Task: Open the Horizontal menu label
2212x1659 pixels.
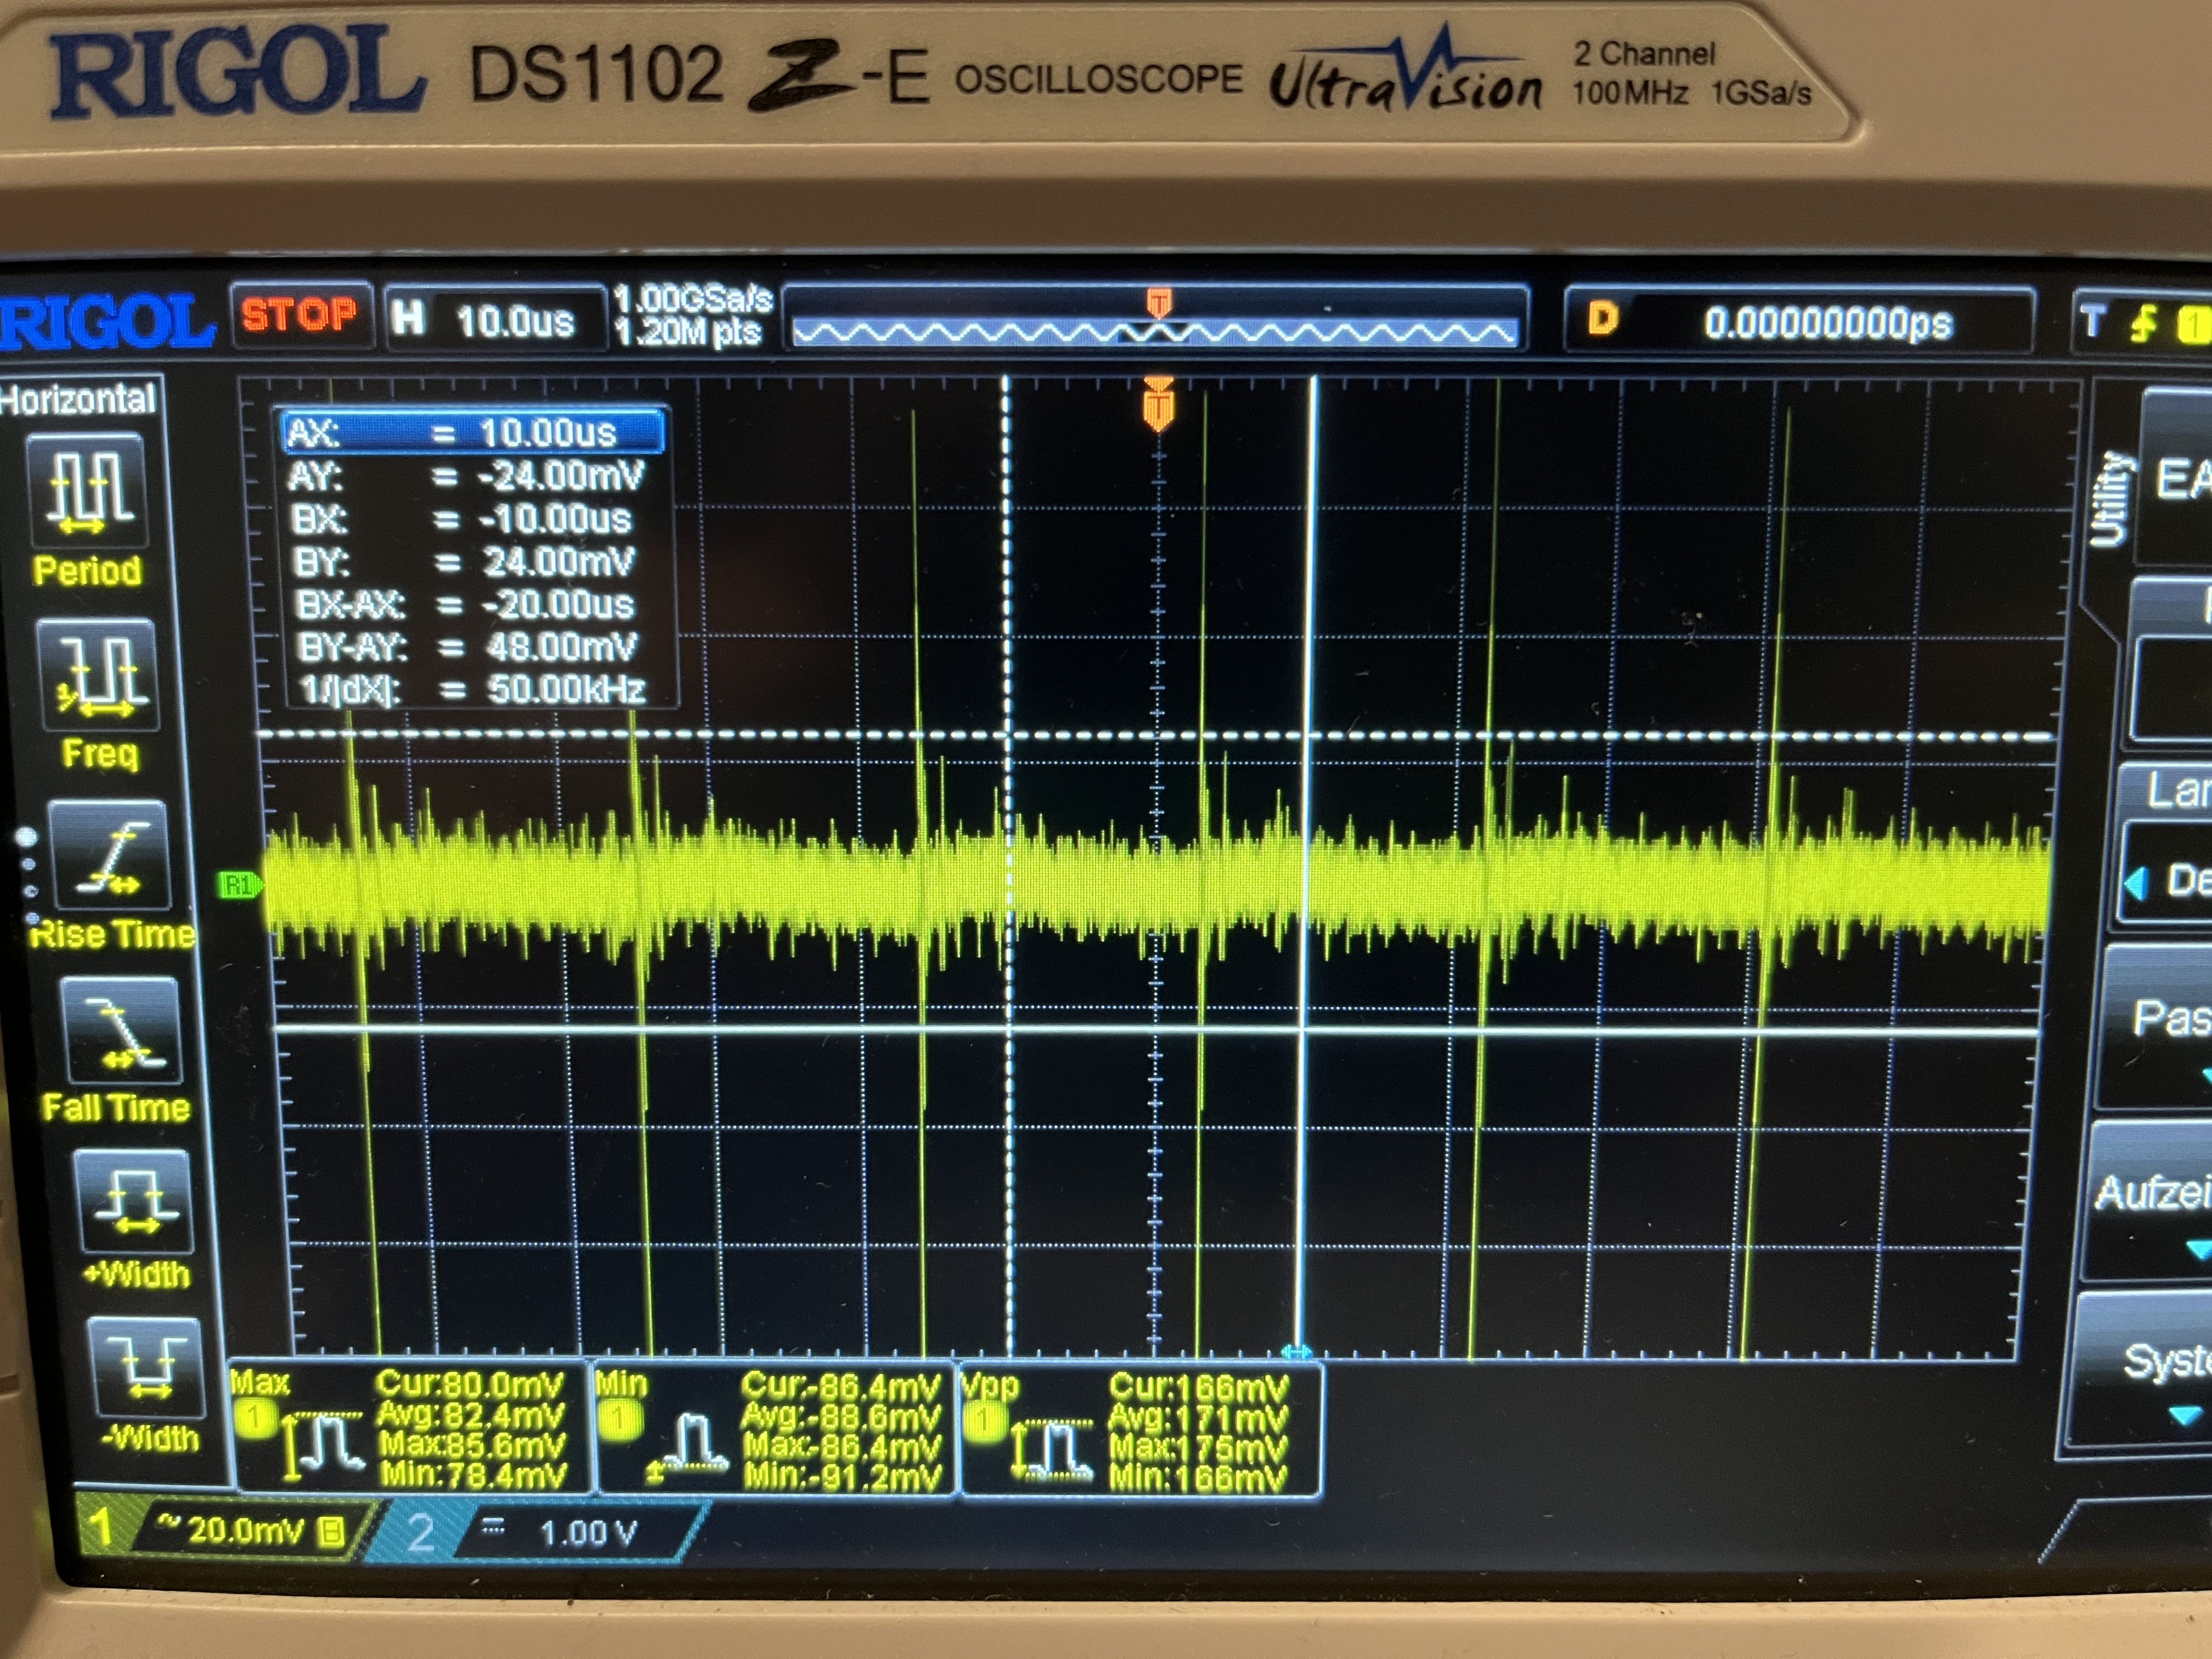Action: (78, 399)
